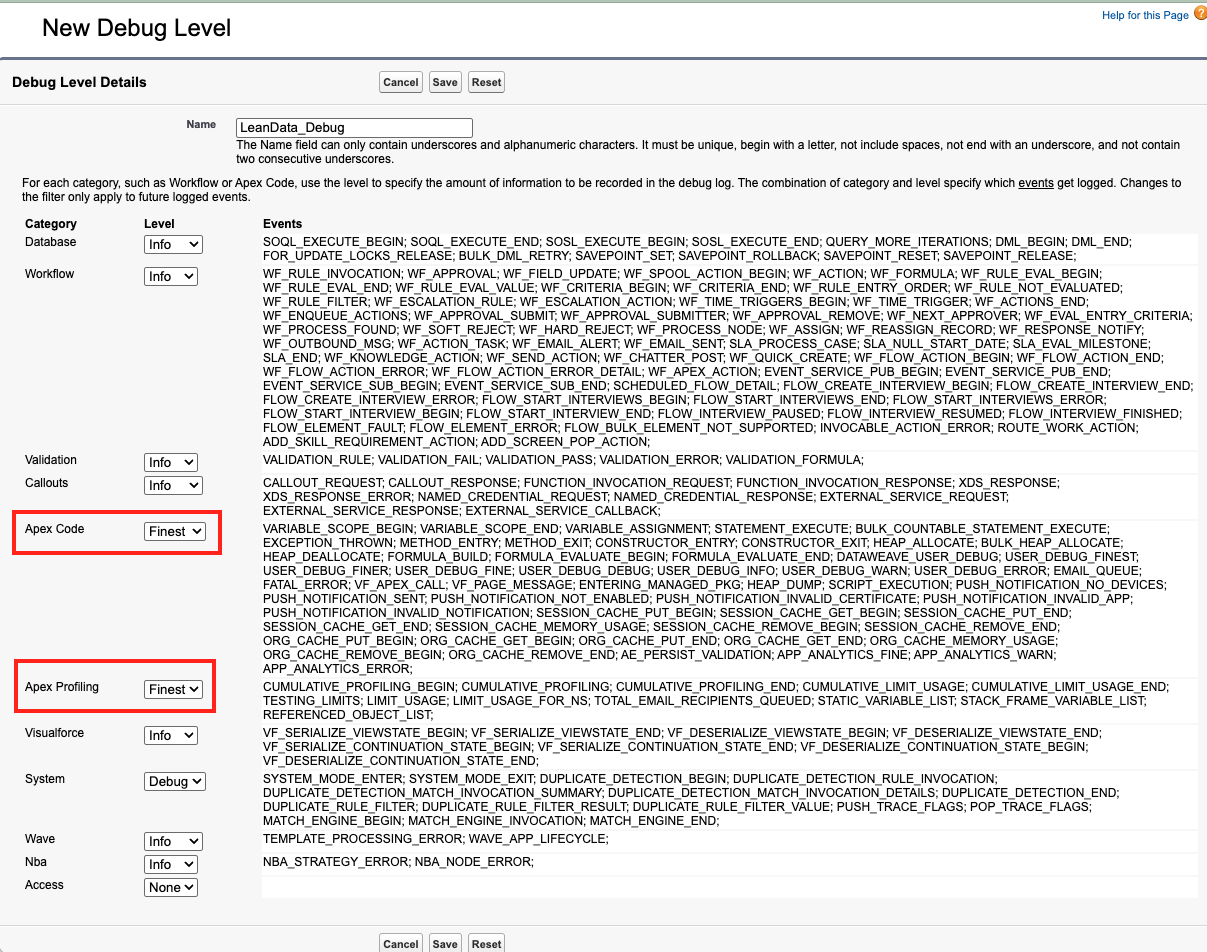Image resolution: width=1207 pixels, height=952 pixels.
Task: Click the top Save button
Action: [445, 82]
